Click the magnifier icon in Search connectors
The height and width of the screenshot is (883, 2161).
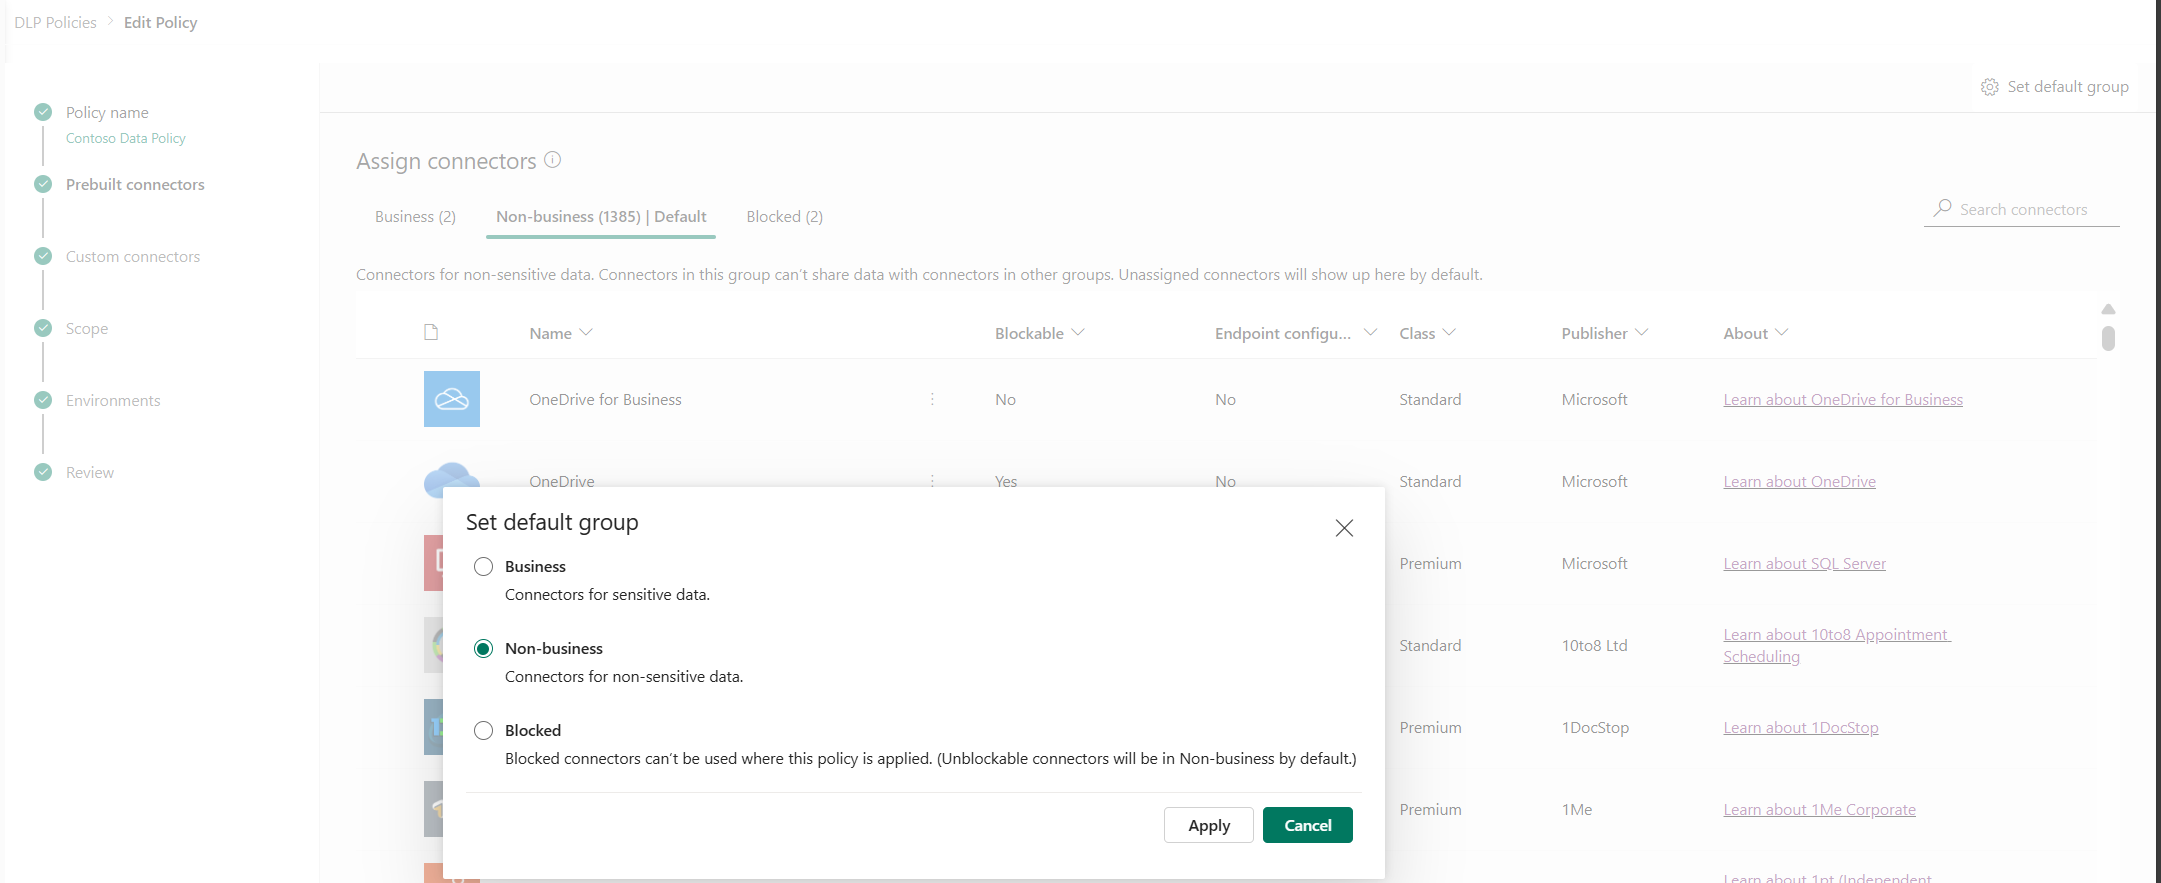pos(1942,208)
